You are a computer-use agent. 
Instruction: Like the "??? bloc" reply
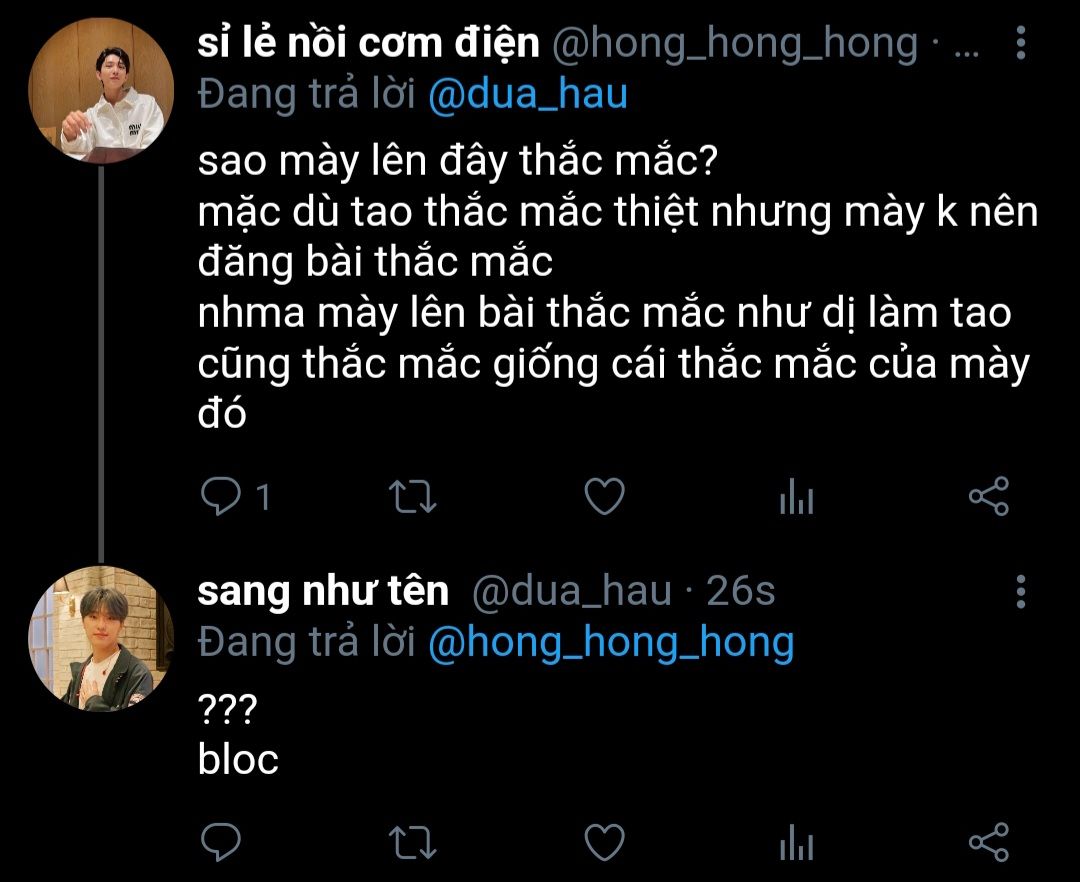click(x=604, y=841)
